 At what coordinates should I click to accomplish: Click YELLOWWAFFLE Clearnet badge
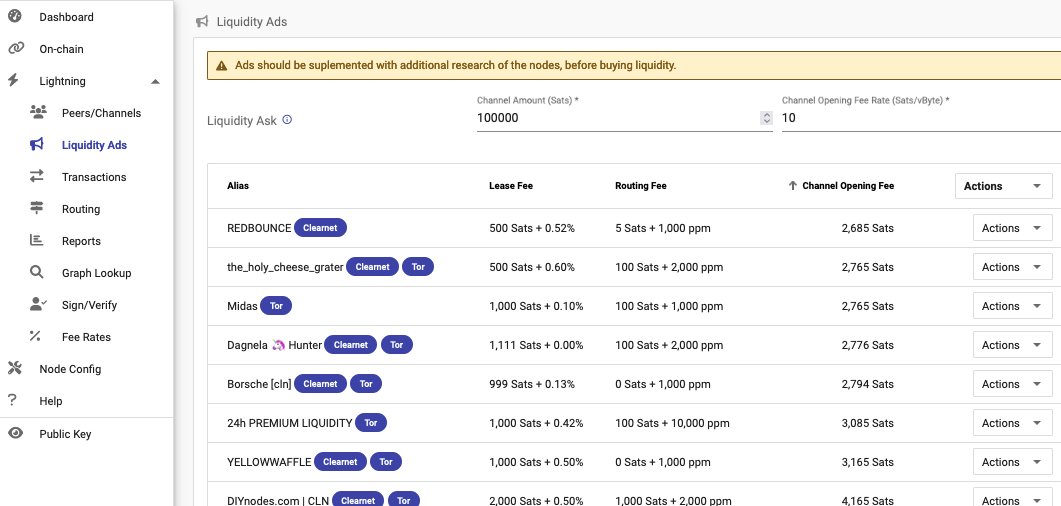[x=340, y=462]
